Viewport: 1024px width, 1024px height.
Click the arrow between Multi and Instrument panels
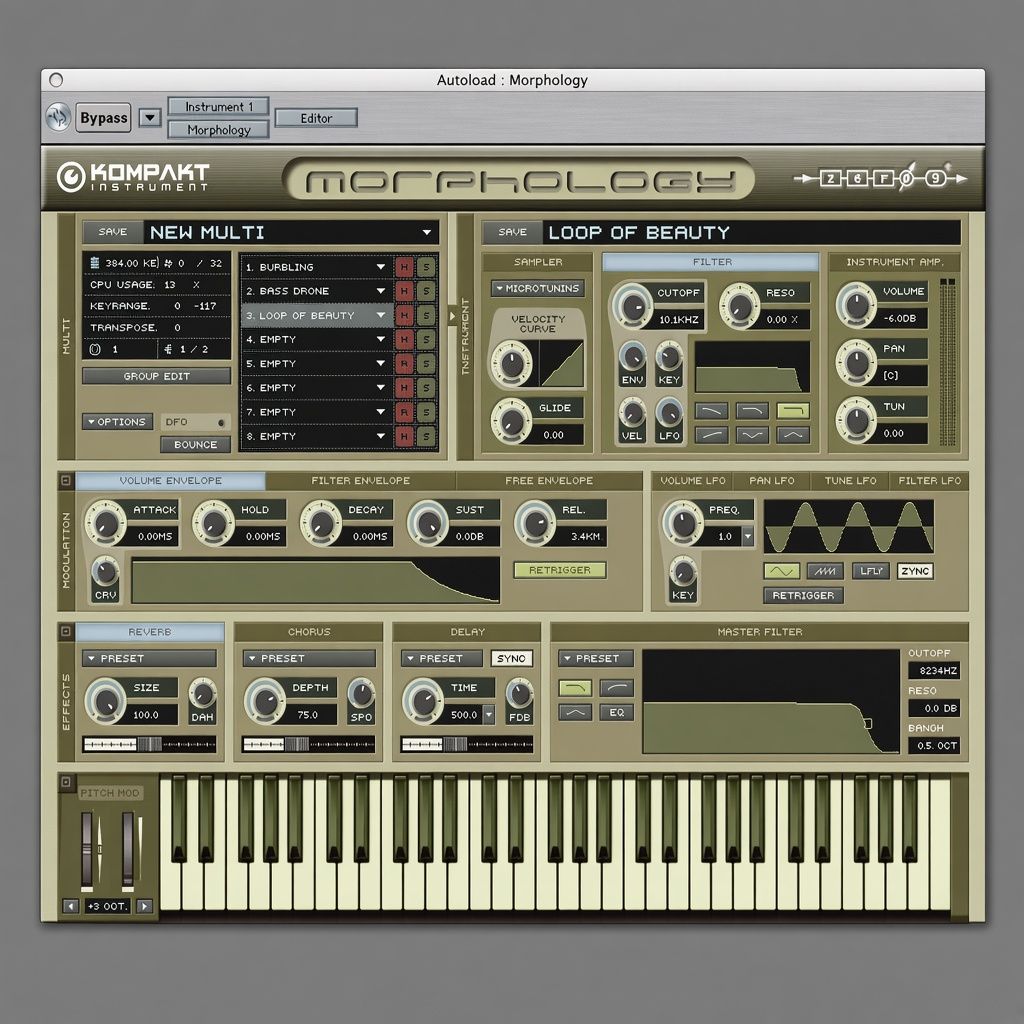tap(452, 316)
